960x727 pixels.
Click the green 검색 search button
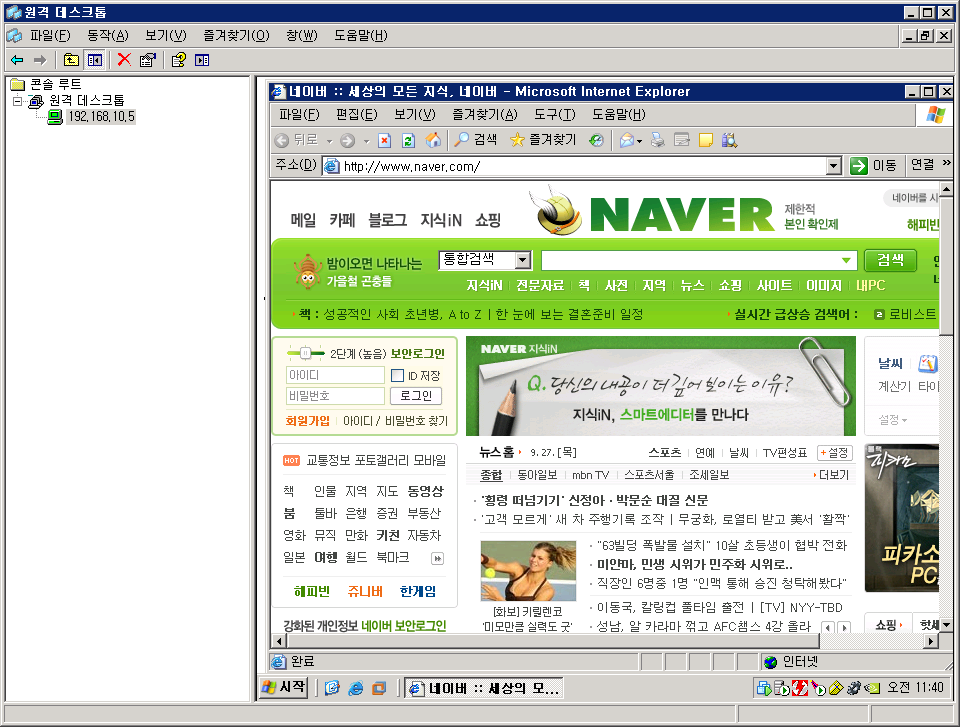click(890, 260)
